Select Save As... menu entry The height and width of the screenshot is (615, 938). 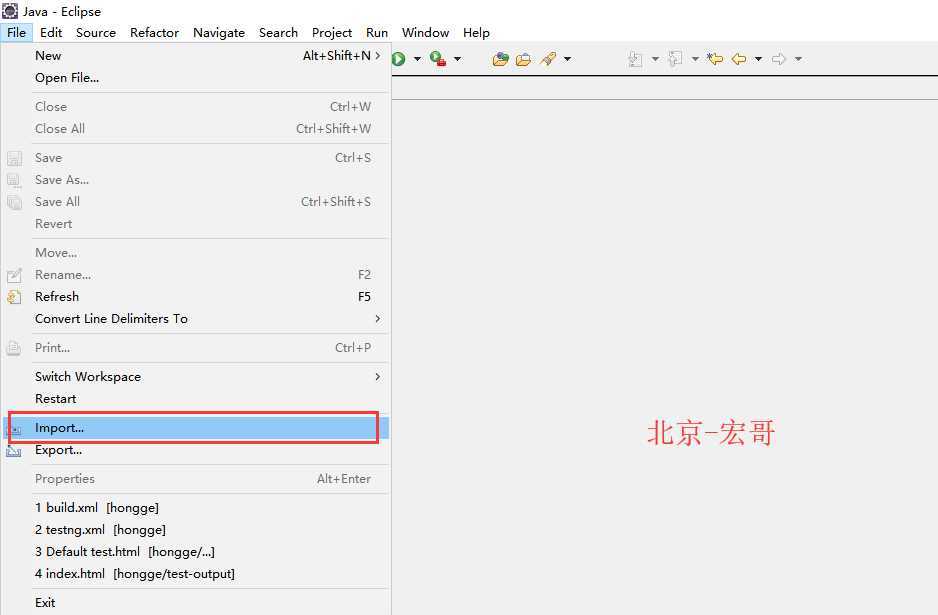tap(196, 180)
